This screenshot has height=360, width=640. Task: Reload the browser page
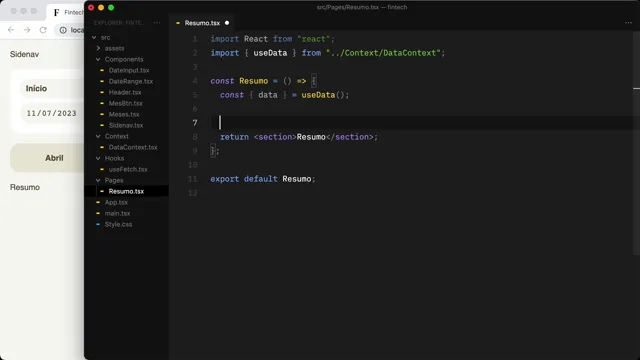click(x=43, y=30)
